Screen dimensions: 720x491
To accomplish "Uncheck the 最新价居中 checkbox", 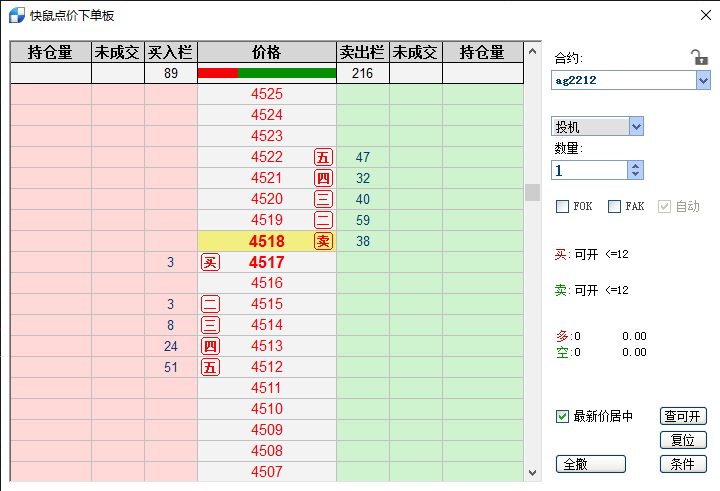I will pyautogui.click(x=563, y=416).
